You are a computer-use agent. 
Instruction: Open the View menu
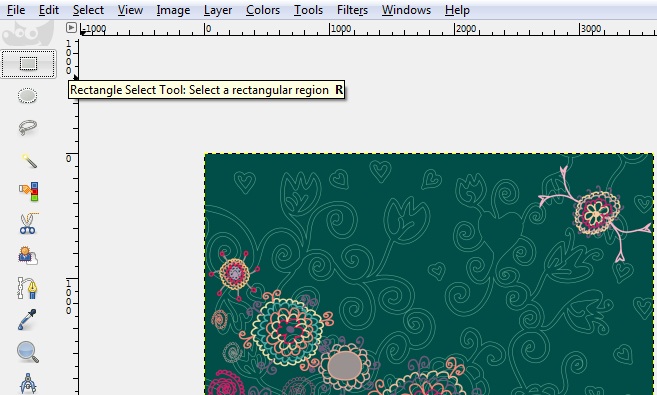pos(130,10)
